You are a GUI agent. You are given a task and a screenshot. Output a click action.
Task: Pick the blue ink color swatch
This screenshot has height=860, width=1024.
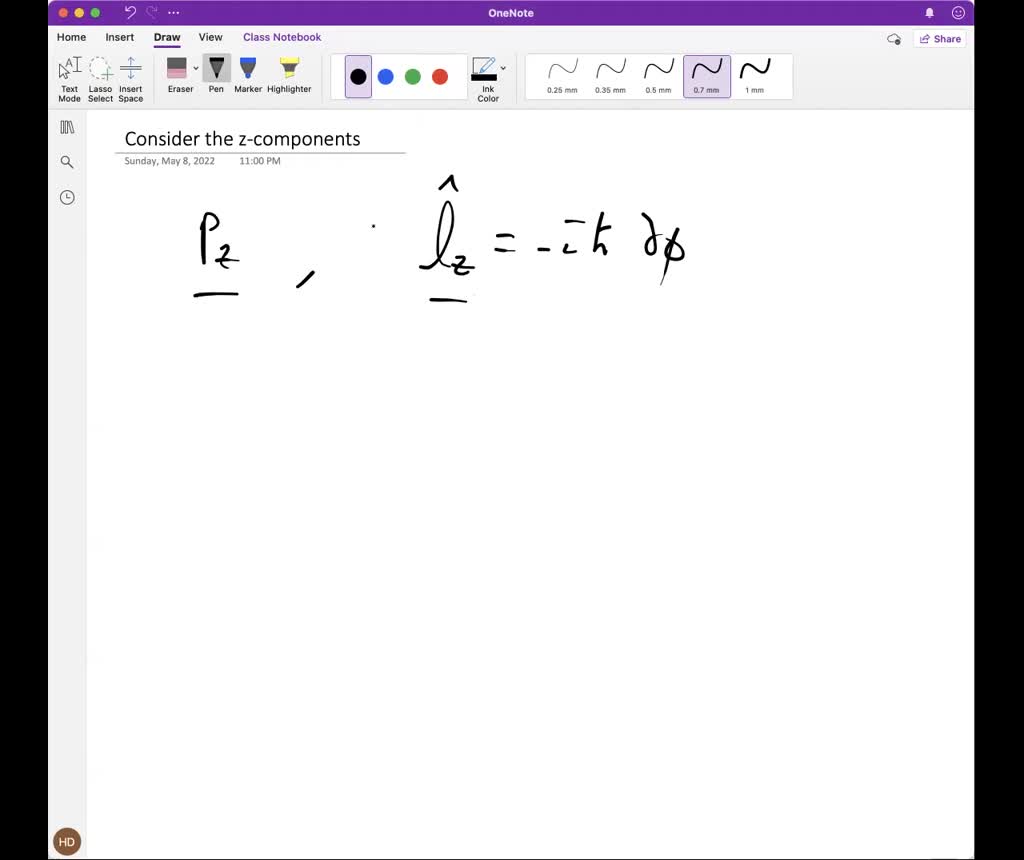(x=385, y=77)
